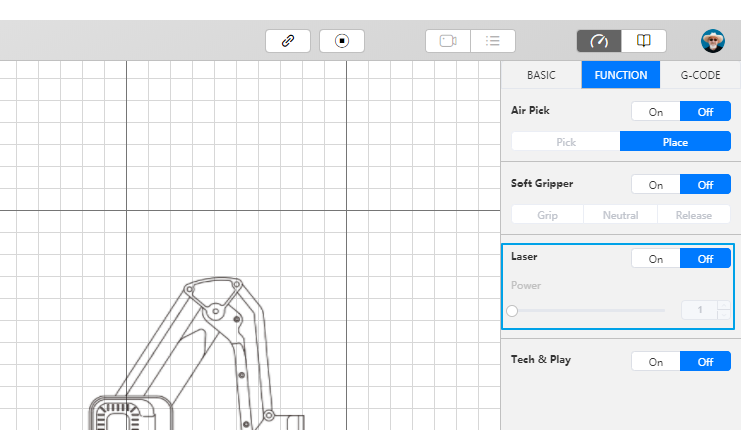Turn Laser Off
Image resolution: width=741 pixels, height=430 pixels.
pyautogui.click(x=706, y=258)
